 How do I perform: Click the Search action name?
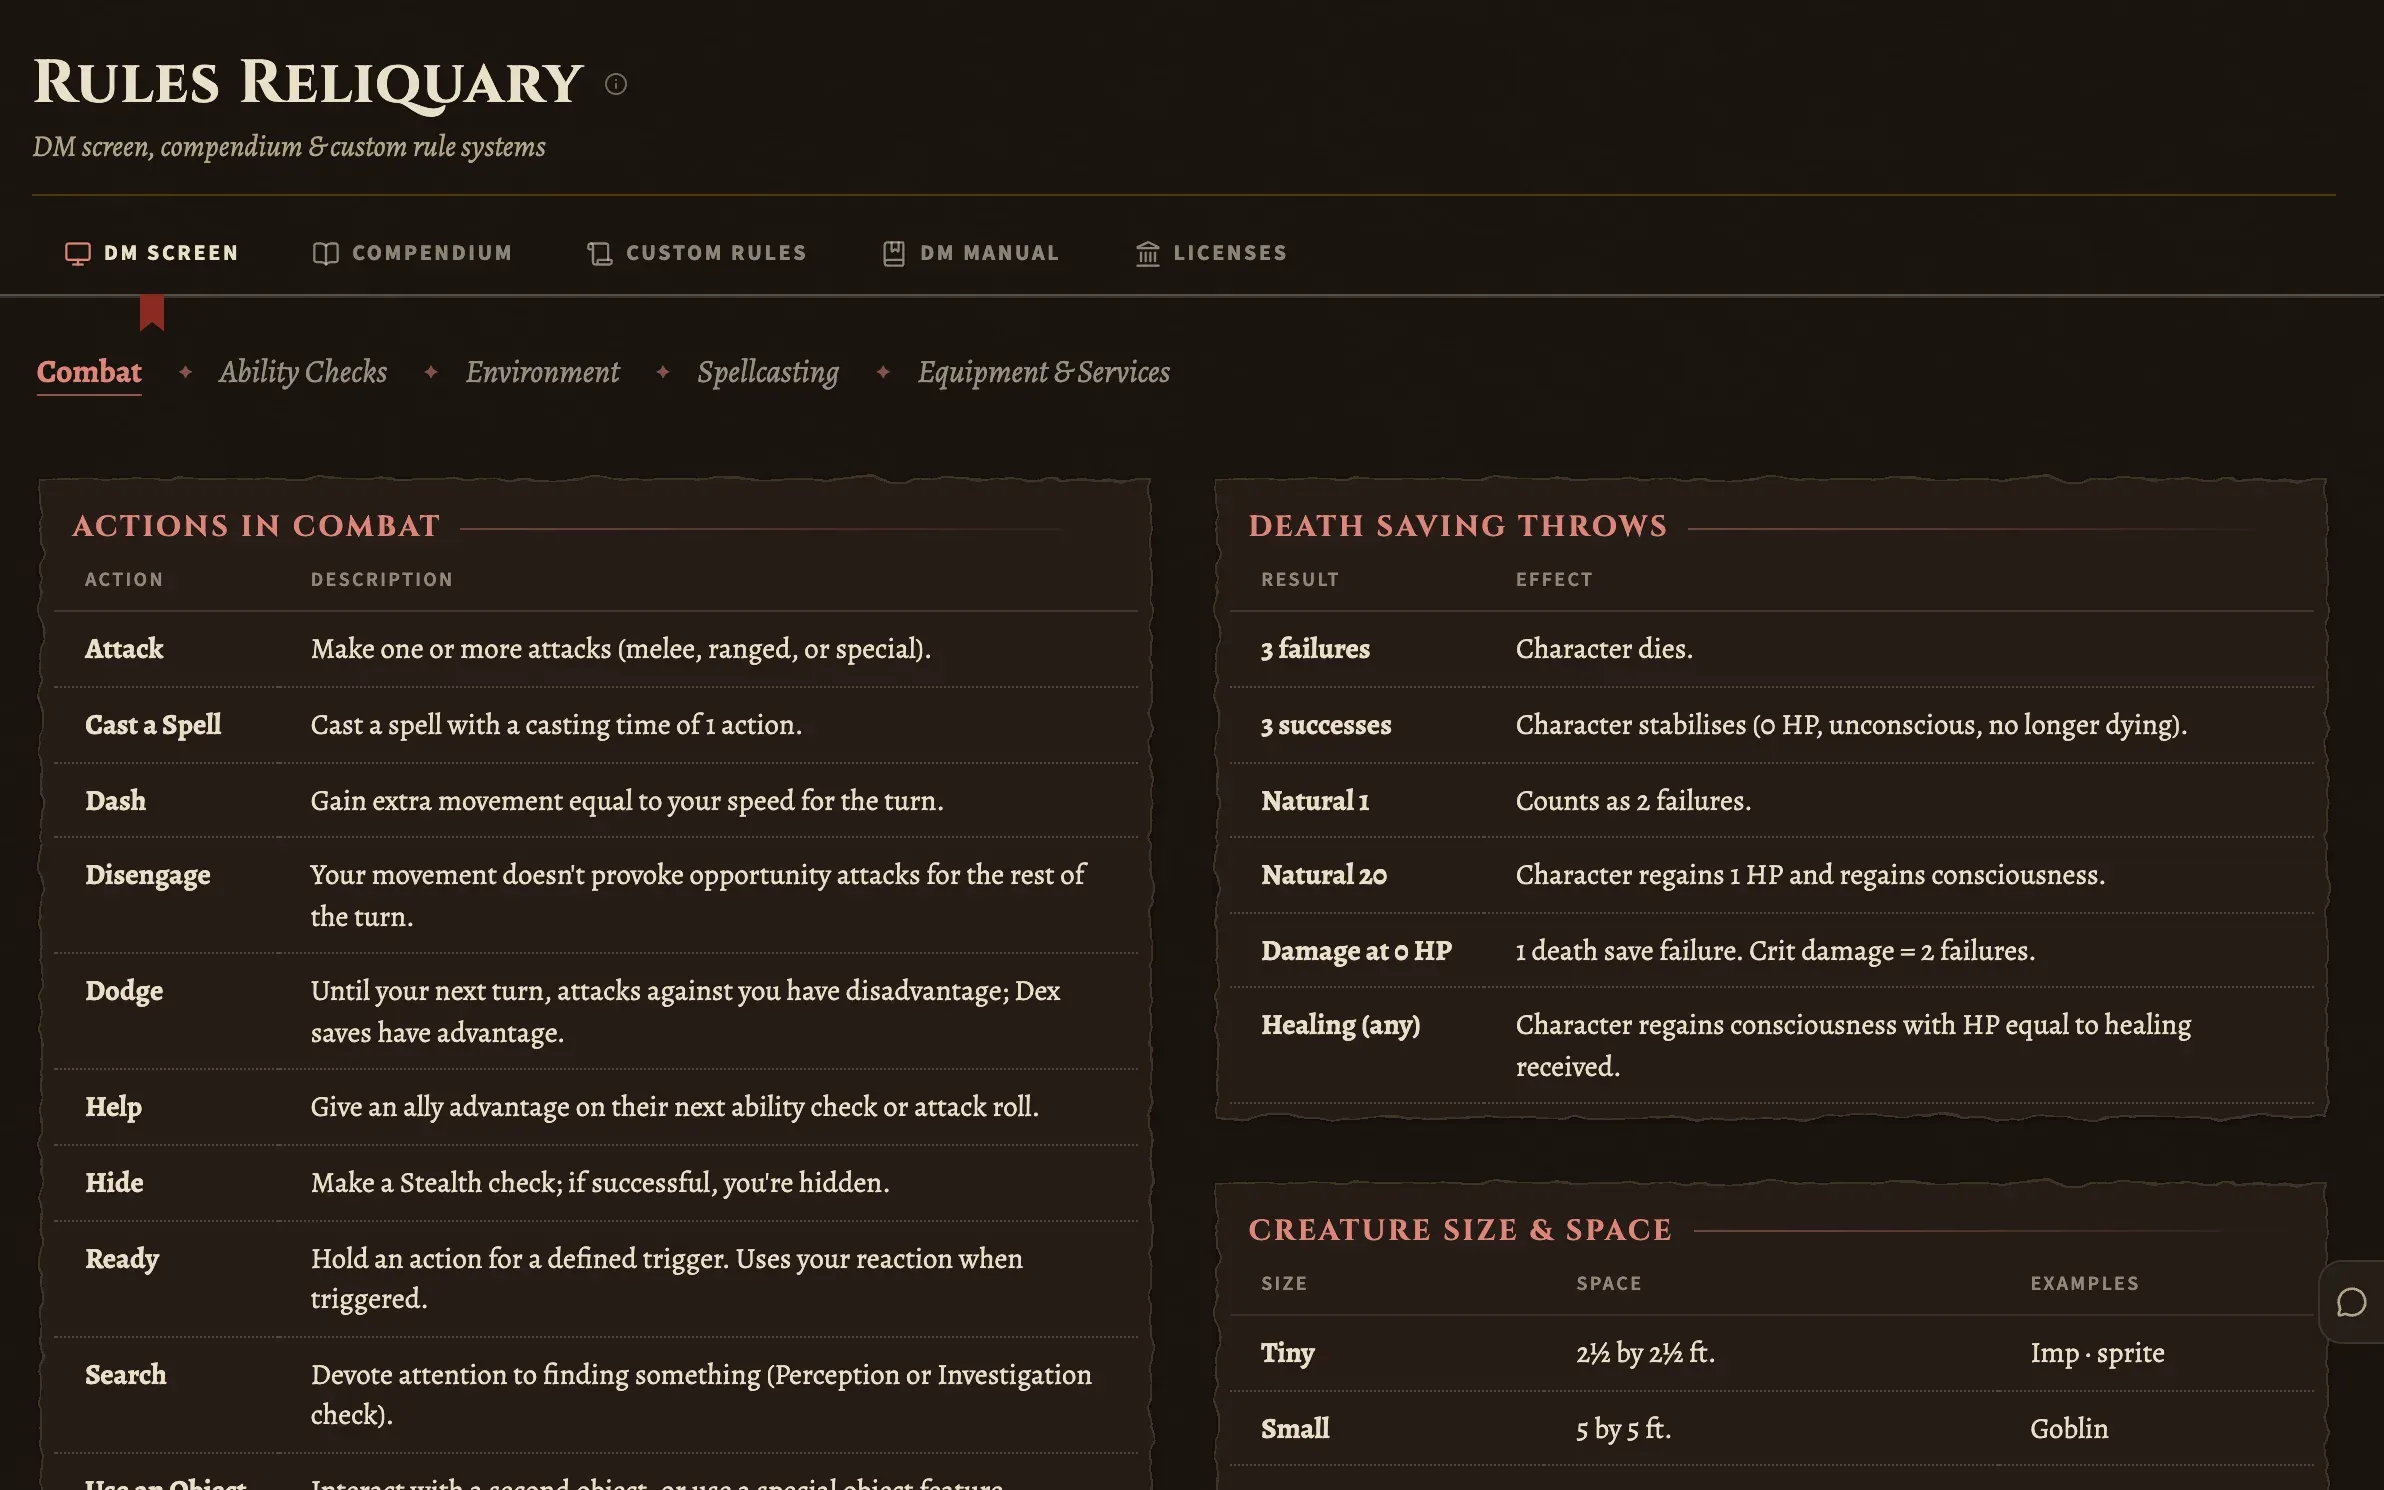tap(125, 1375)
